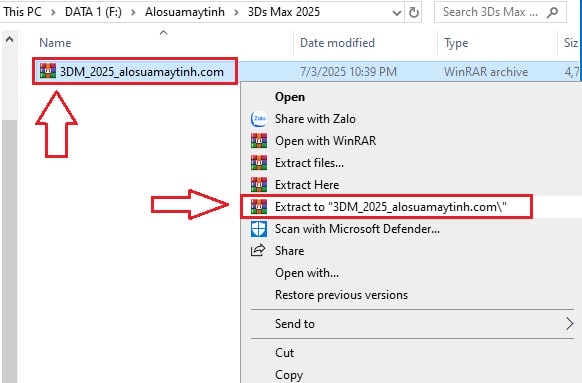The height and width of the screenshot is (383, 582).
Task: Click WinRAR icon beside Extract files...
Action: 259,163
